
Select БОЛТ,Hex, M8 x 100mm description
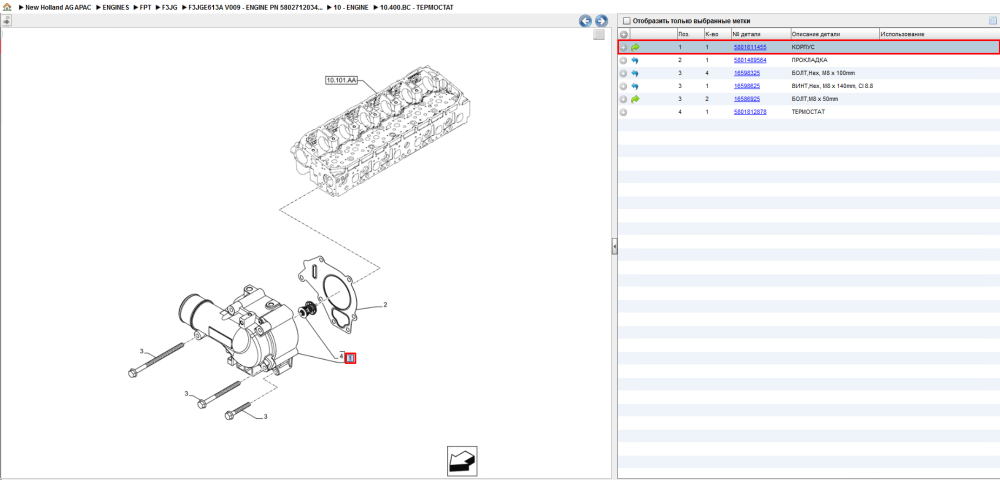823,73
